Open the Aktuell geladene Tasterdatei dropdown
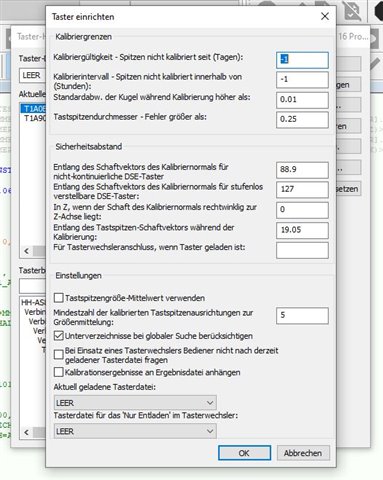Screen dimensions: 383x480 click(x=135, y=403)
